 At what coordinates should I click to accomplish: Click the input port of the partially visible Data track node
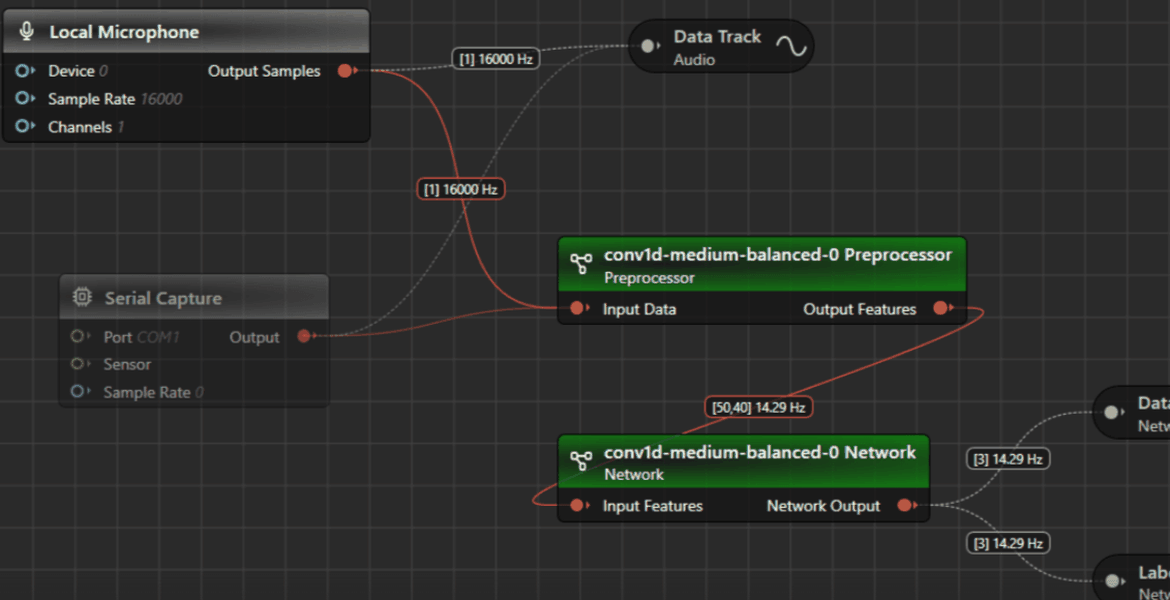1113,412
